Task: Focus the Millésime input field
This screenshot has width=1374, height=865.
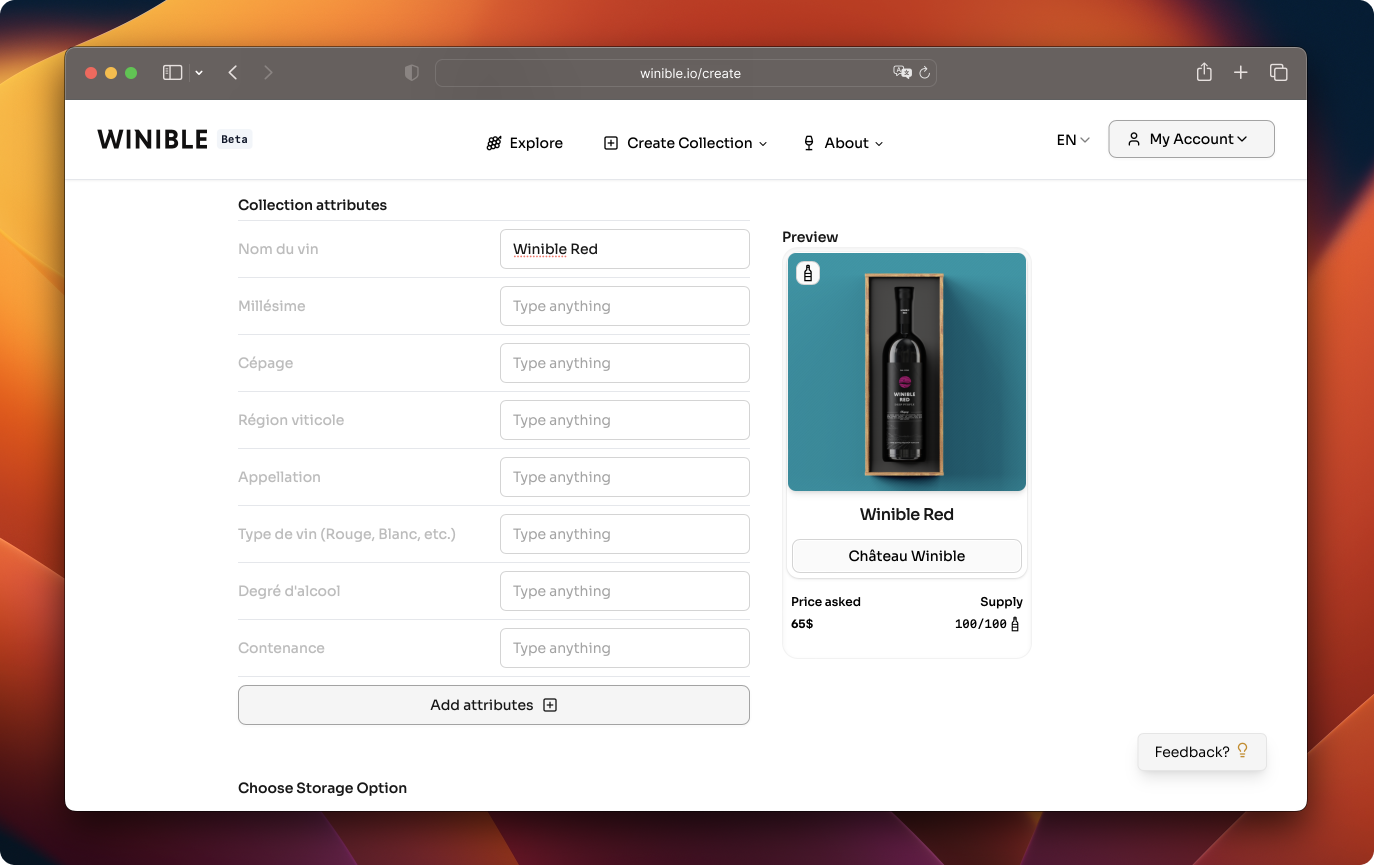Action: click(x=625, y=306)
